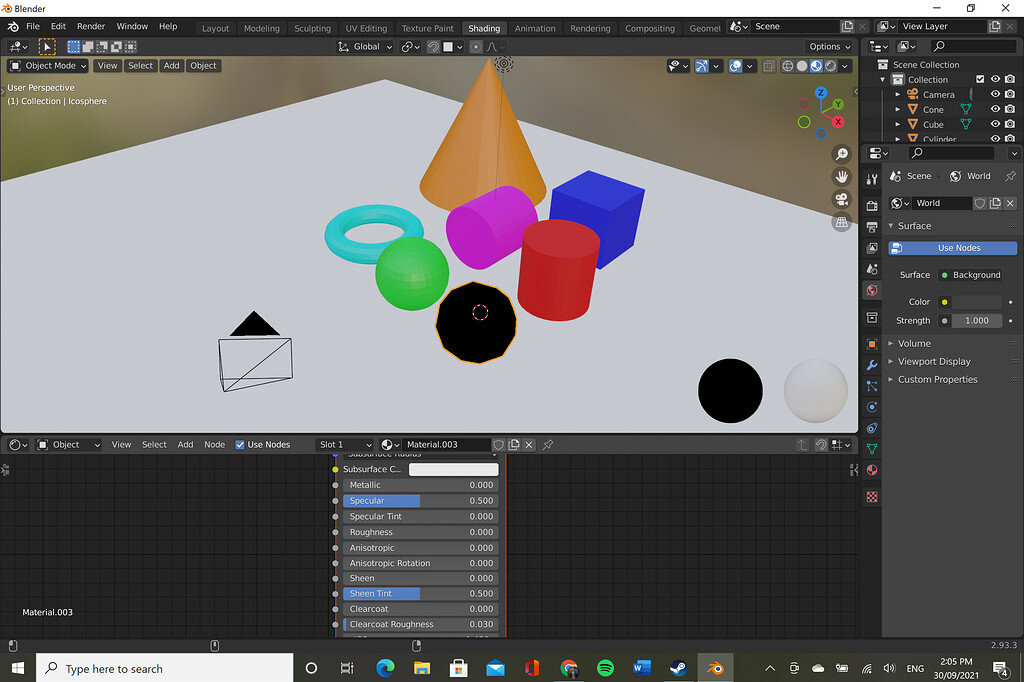Viewport: 1024px width, 682px height.
Task: Switch viewport to Rendered shading mode icon
Action: pos(830,66)
